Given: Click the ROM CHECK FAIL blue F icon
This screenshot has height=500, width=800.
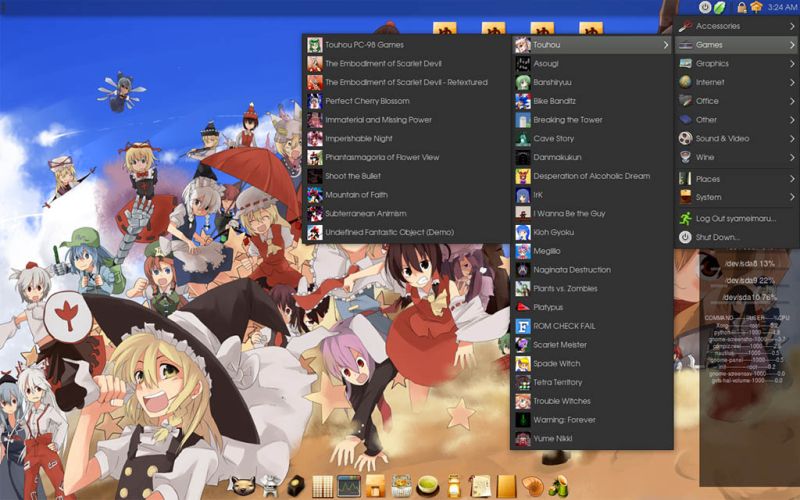Looking at the screenshot, I should tap(523, 326).
